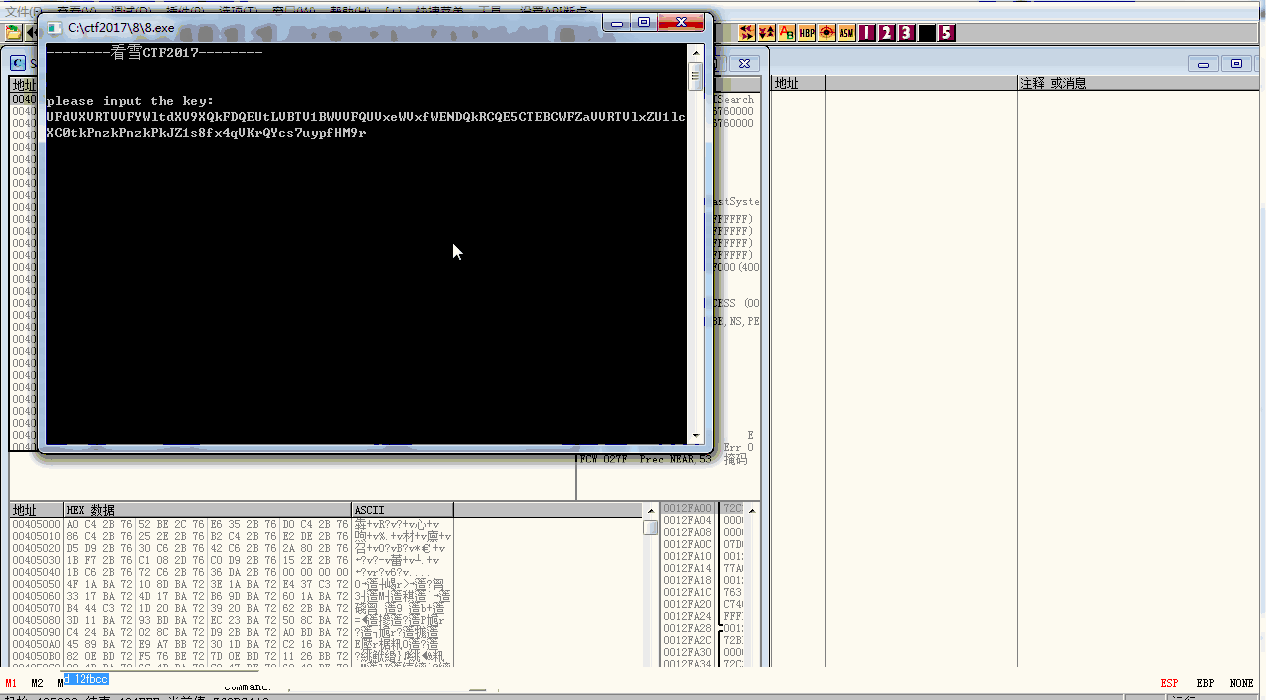Open the HBP hardware breakpoints tool
This screenshot has width=1266, height=700.
coord(807,33)
